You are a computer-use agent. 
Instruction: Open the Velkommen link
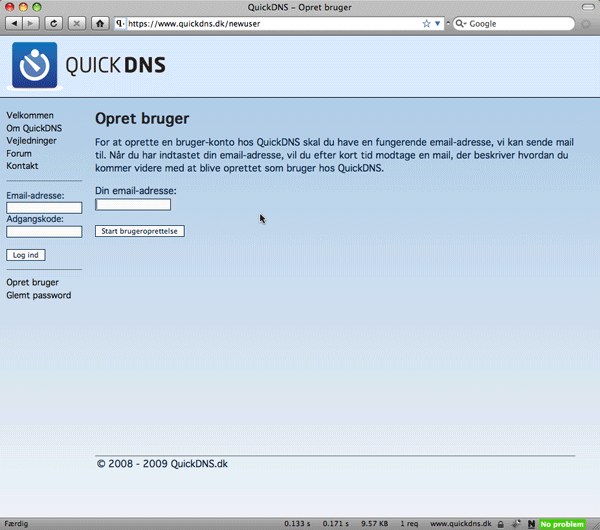[30, 115]
